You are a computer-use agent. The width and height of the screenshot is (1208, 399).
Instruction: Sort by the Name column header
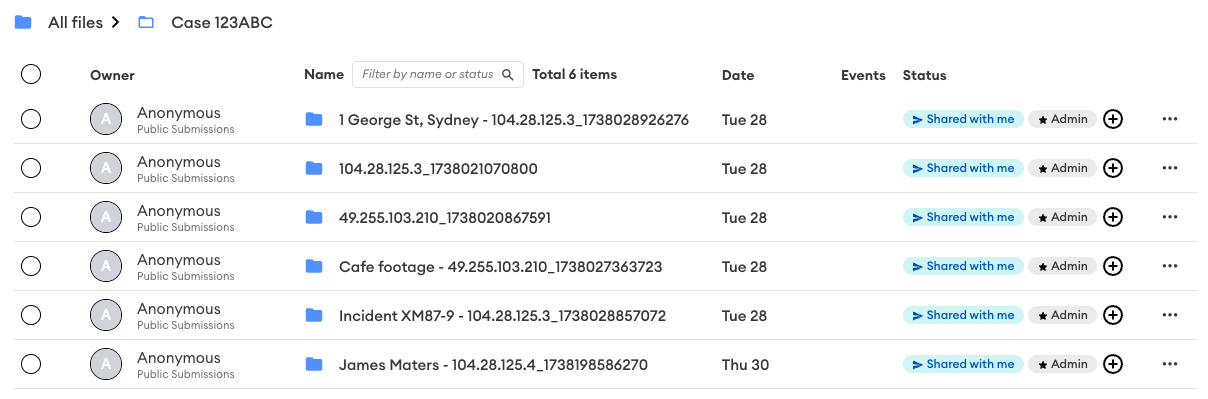(x=324, y=75)
